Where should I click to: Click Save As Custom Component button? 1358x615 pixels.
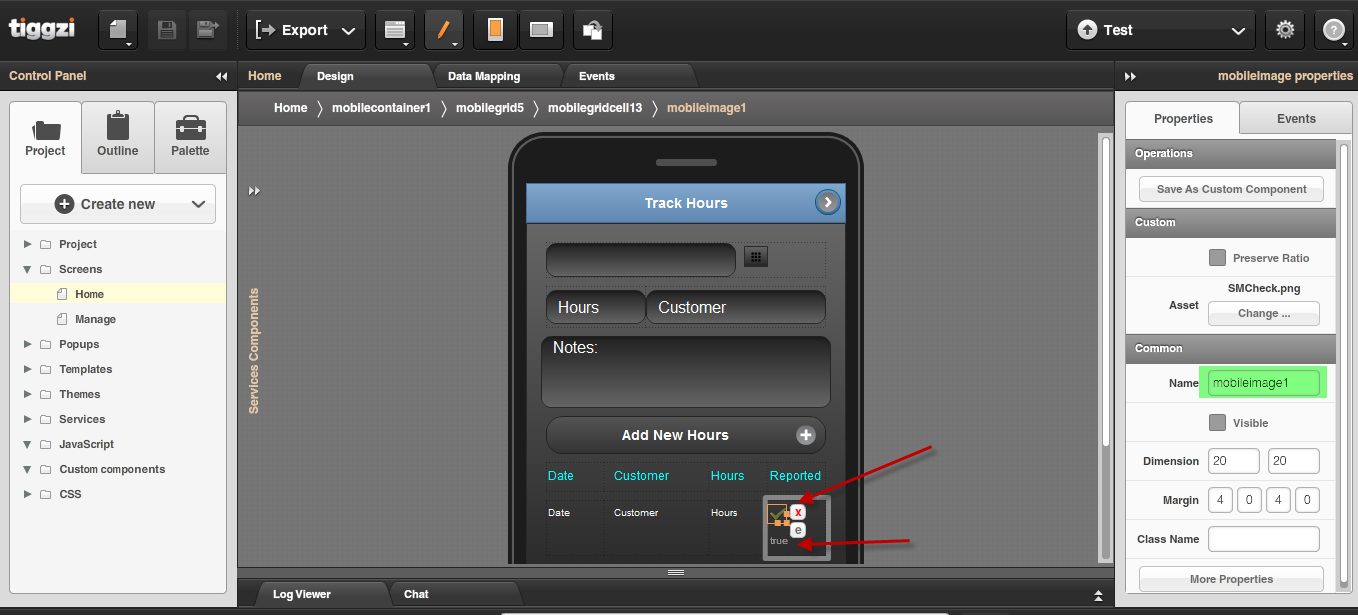pyautogui.click(x=1231, y=189)
